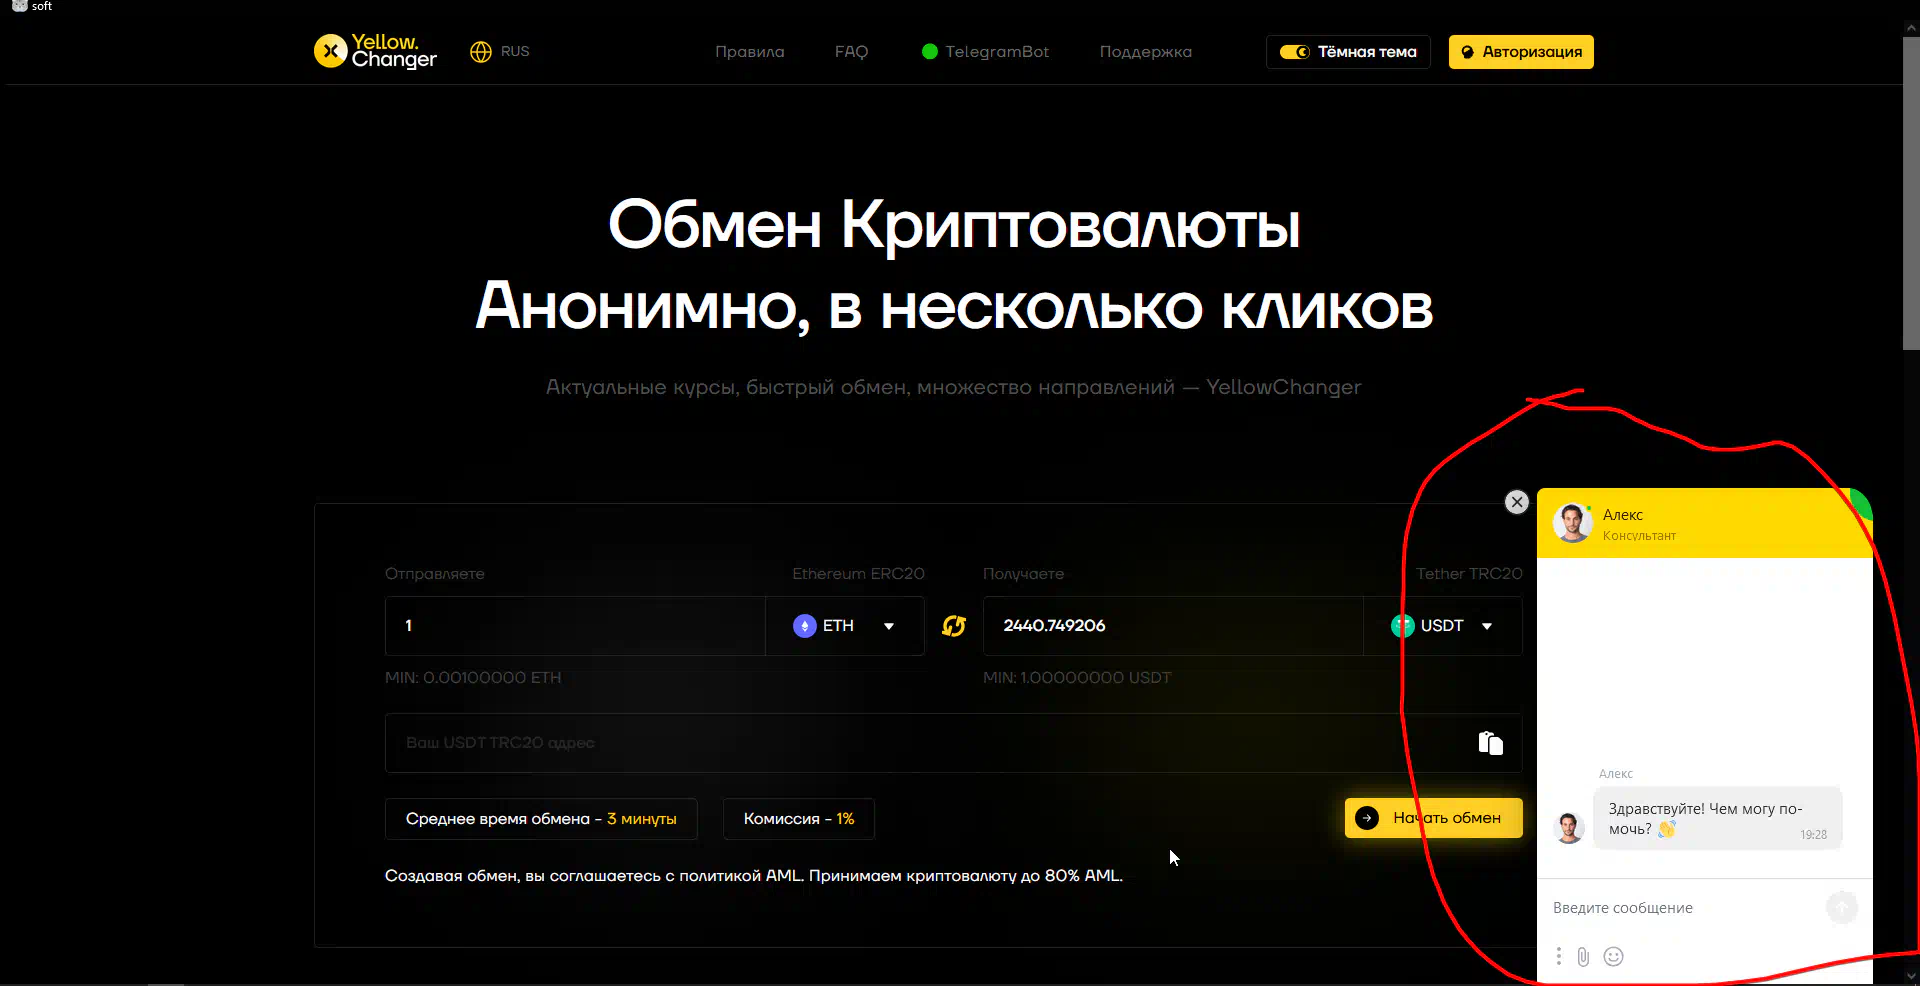The image size is (1920, 986).
Task: Click the Алекс name in chat header
Action: [1623, 515]
